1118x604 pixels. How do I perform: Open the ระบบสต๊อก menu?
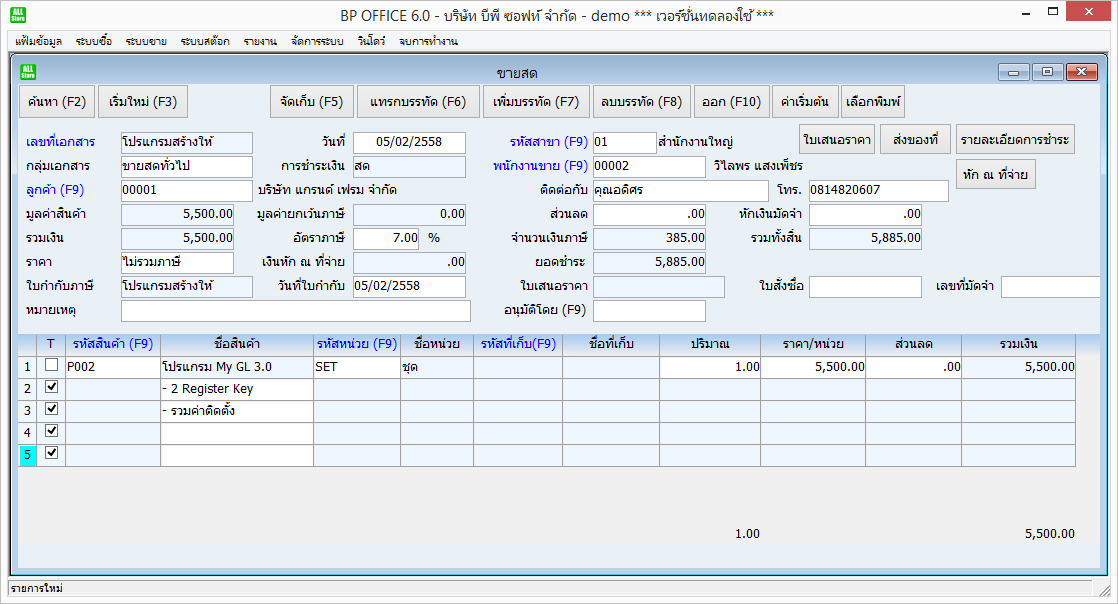pyautogui.click(x=205, y=41)
